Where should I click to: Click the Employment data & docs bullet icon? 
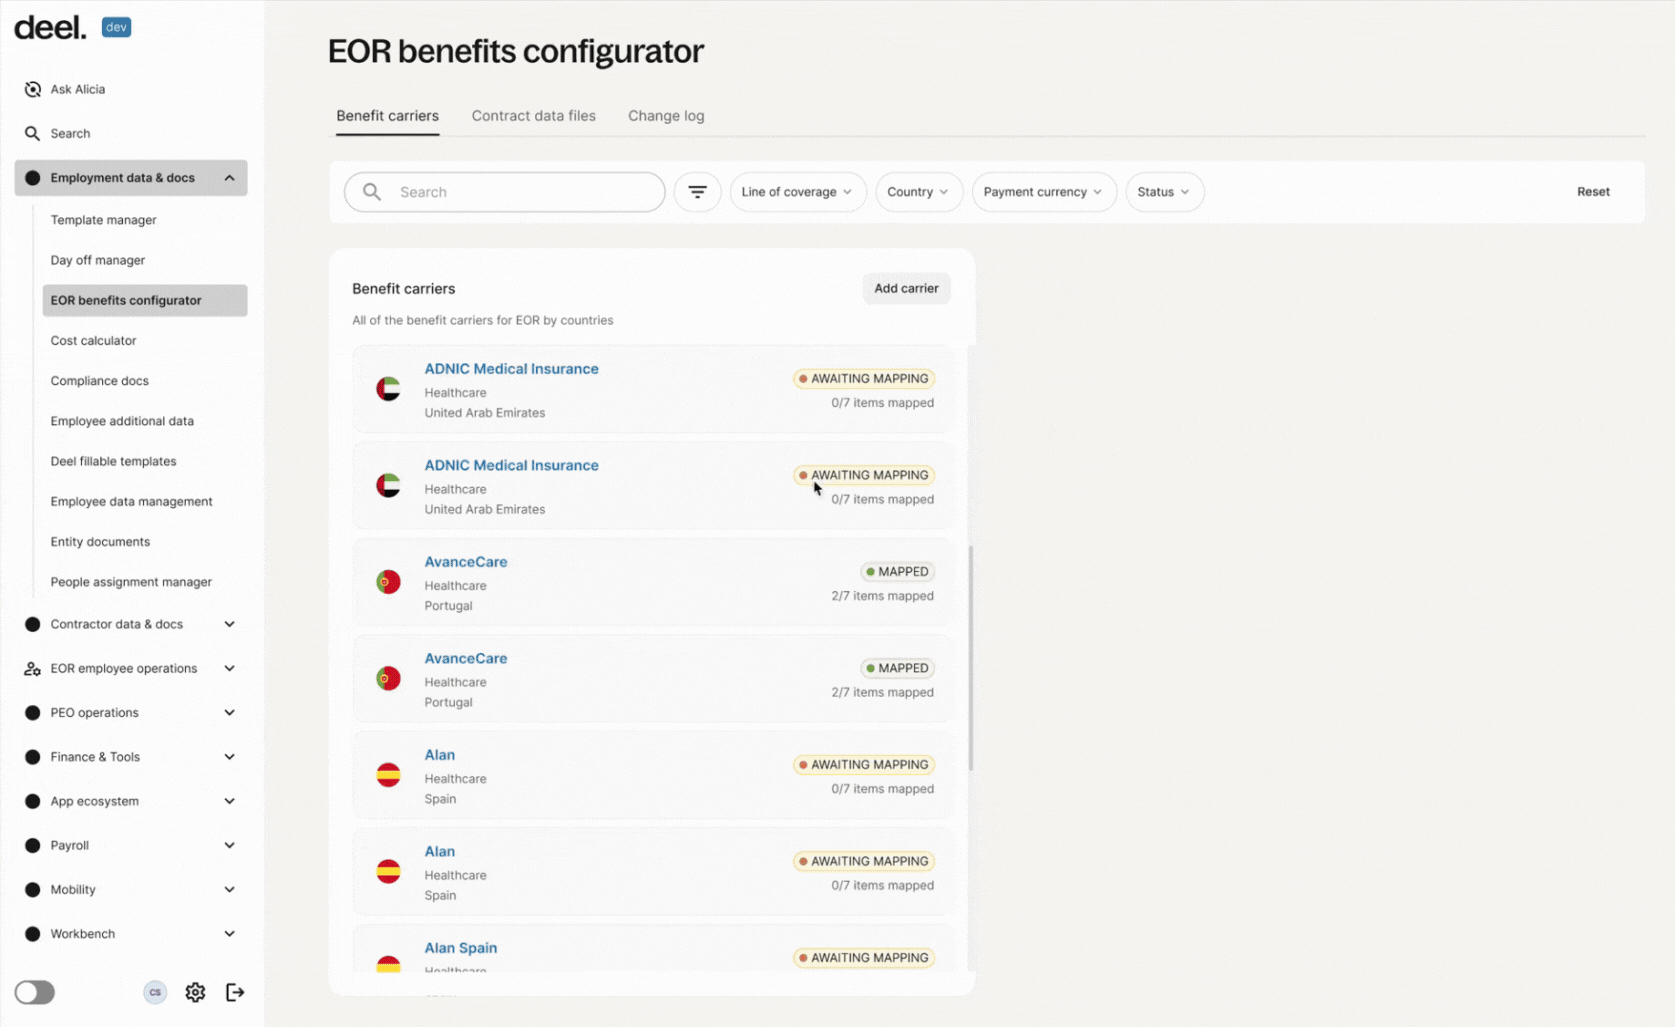(x=32, y=178)
